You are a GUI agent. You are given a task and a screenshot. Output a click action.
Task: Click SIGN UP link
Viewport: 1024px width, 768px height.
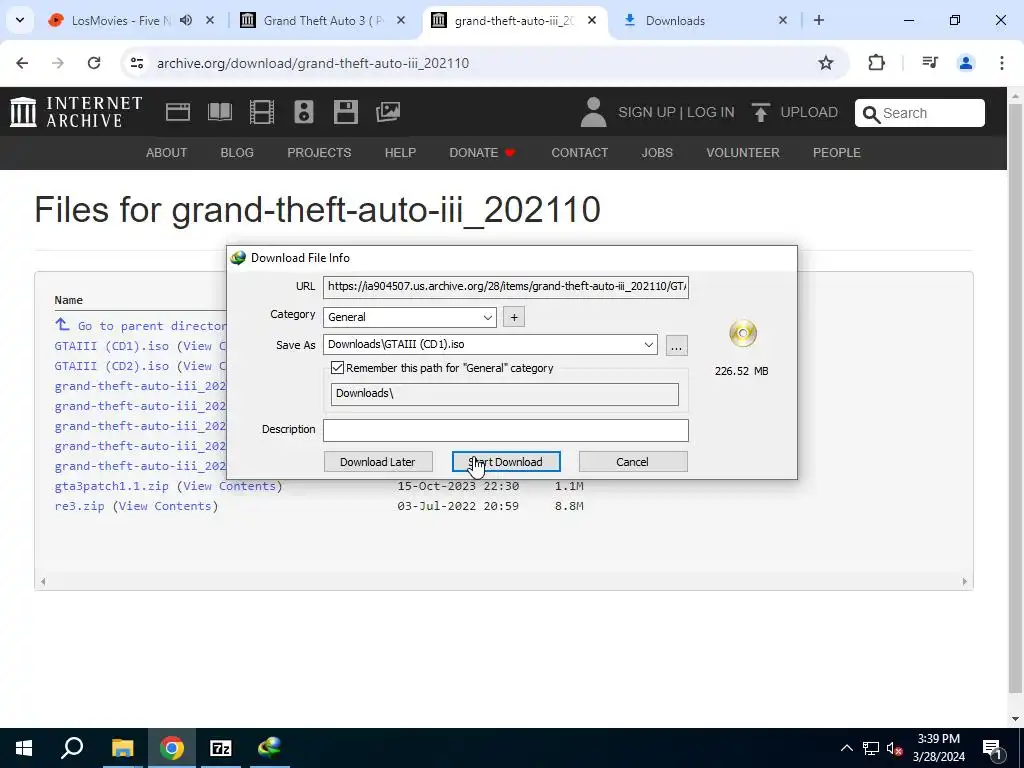[647, 112]
